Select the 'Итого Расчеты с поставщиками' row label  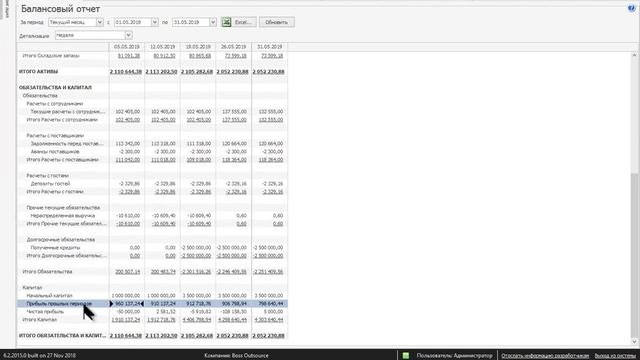(62, 160)
